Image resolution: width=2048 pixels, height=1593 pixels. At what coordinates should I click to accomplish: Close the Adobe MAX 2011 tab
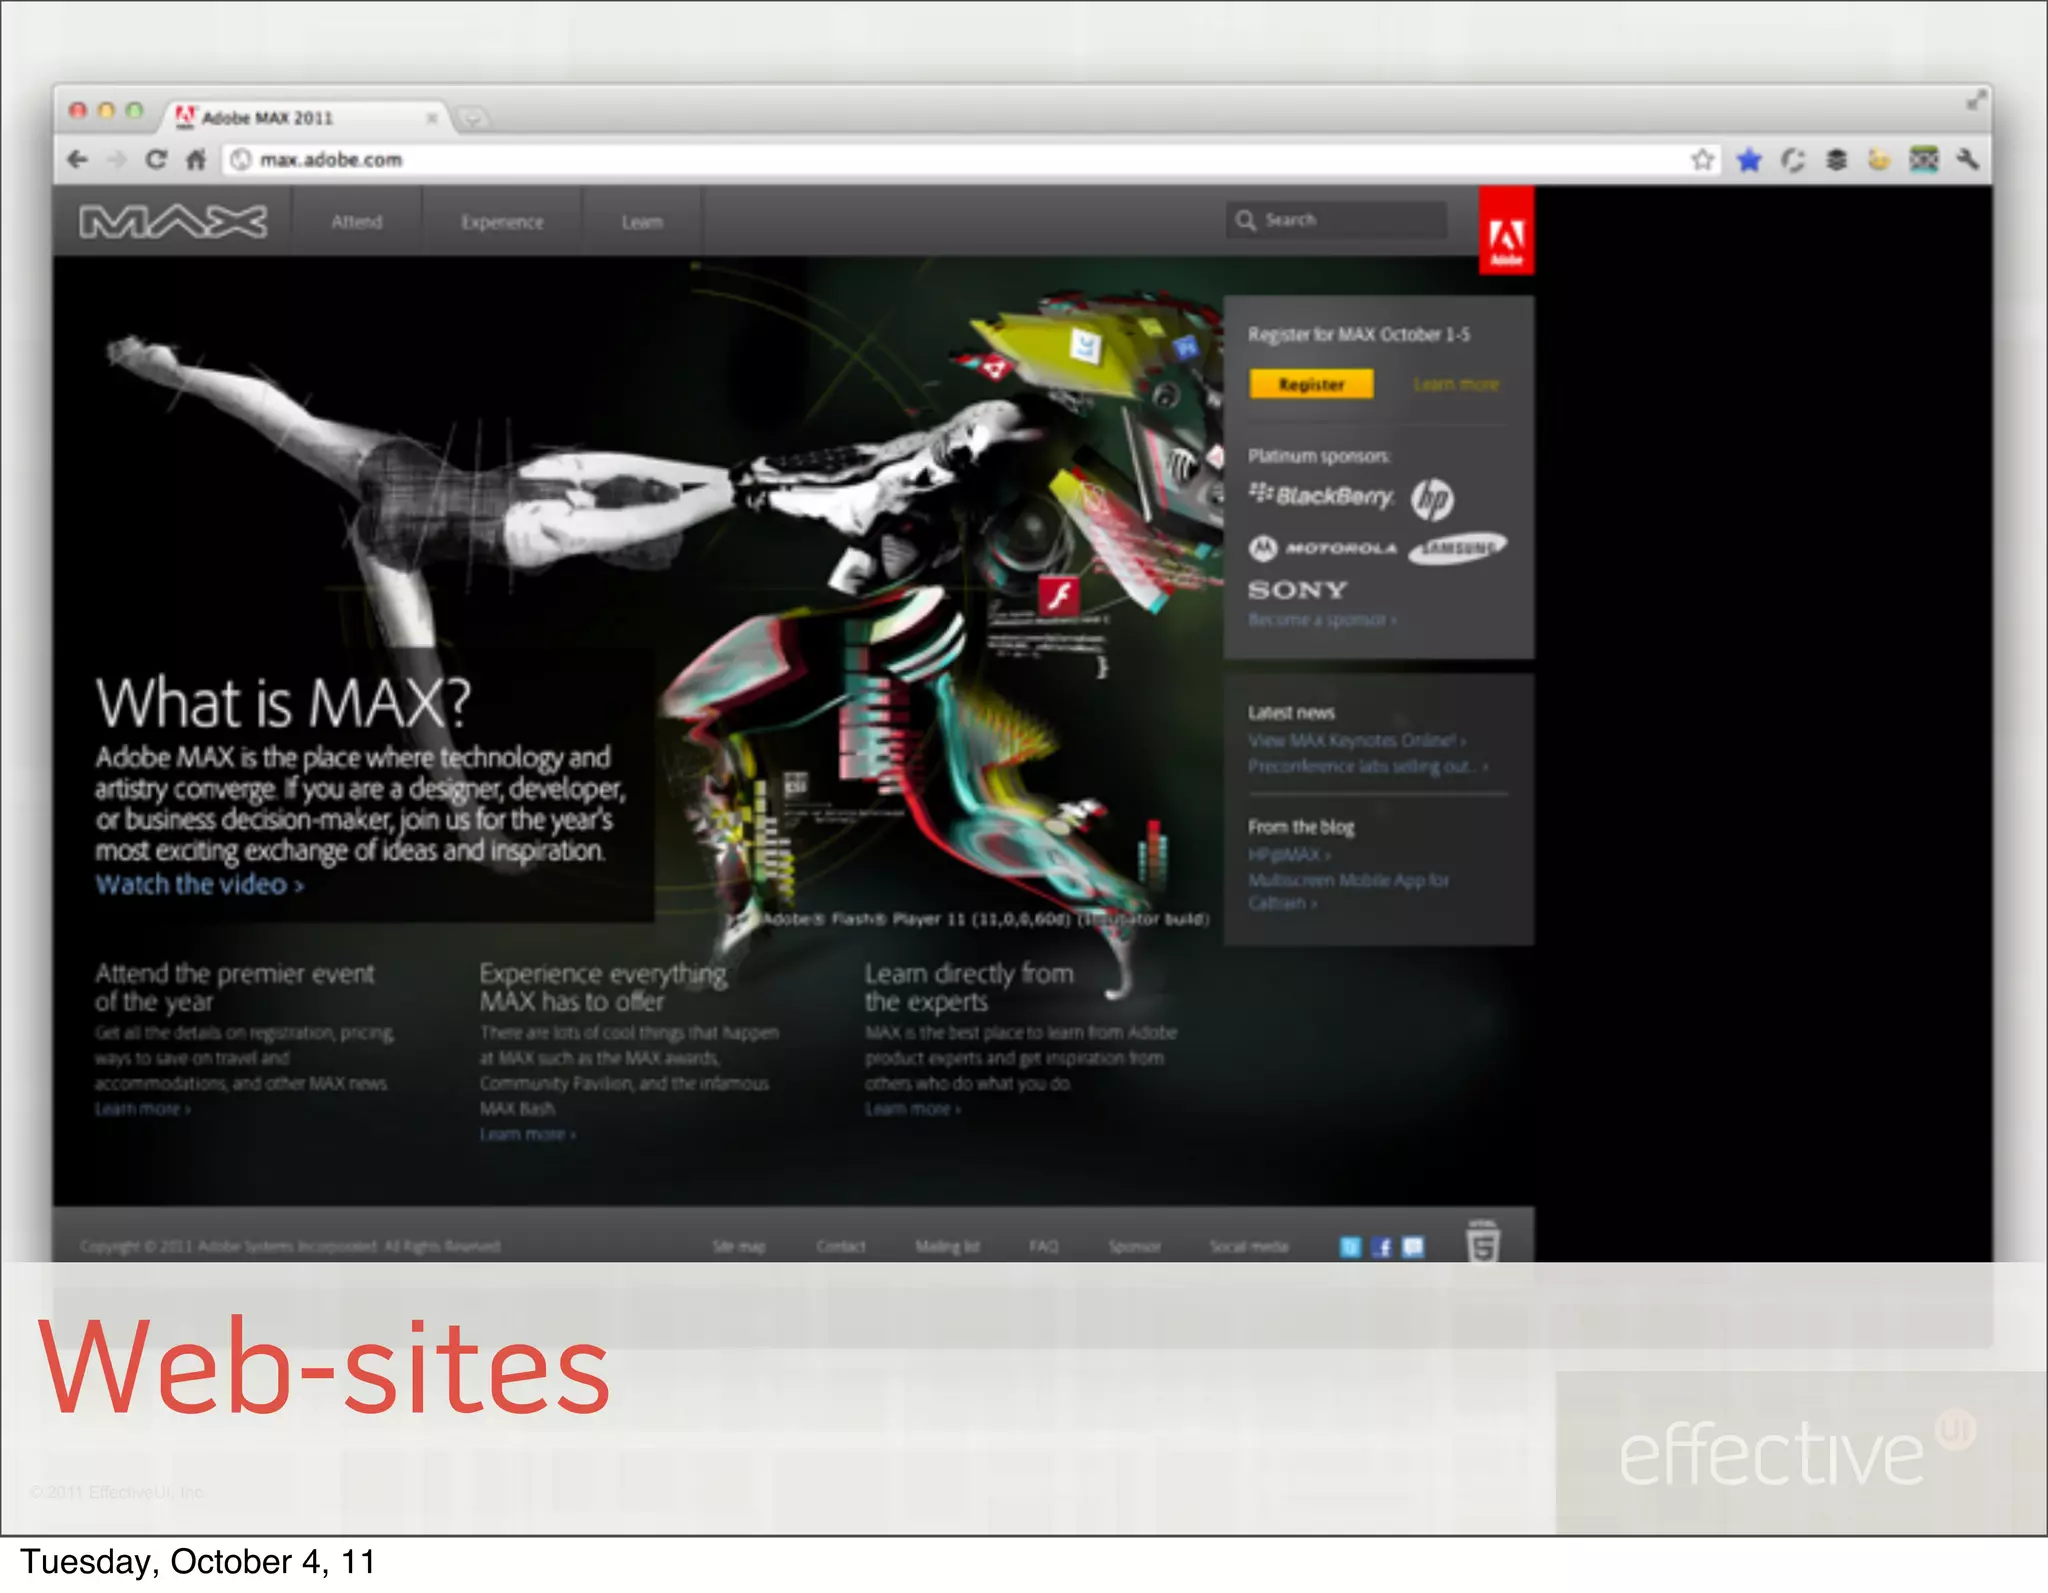[432, 118]
